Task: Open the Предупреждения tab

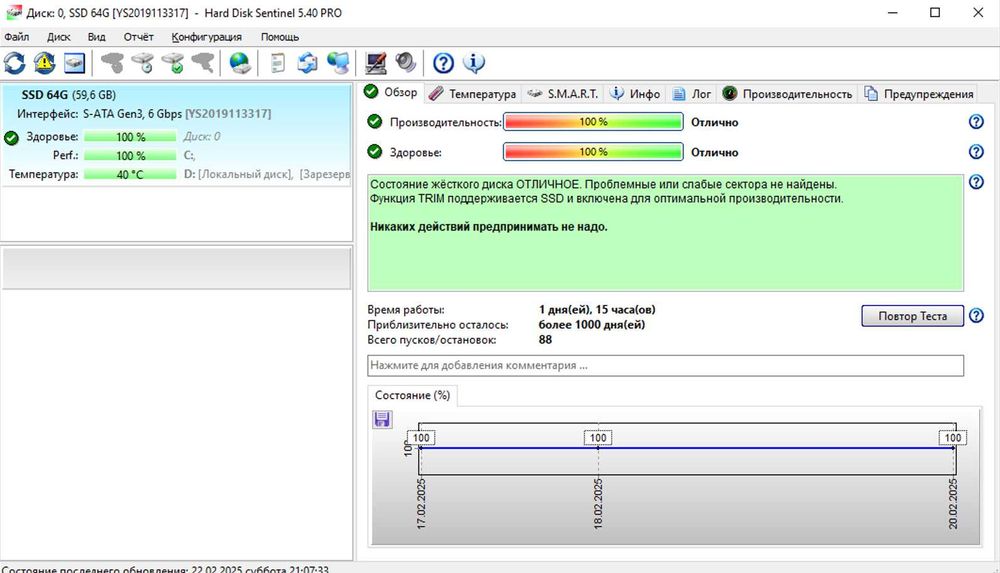Action: tap(919, 94)
